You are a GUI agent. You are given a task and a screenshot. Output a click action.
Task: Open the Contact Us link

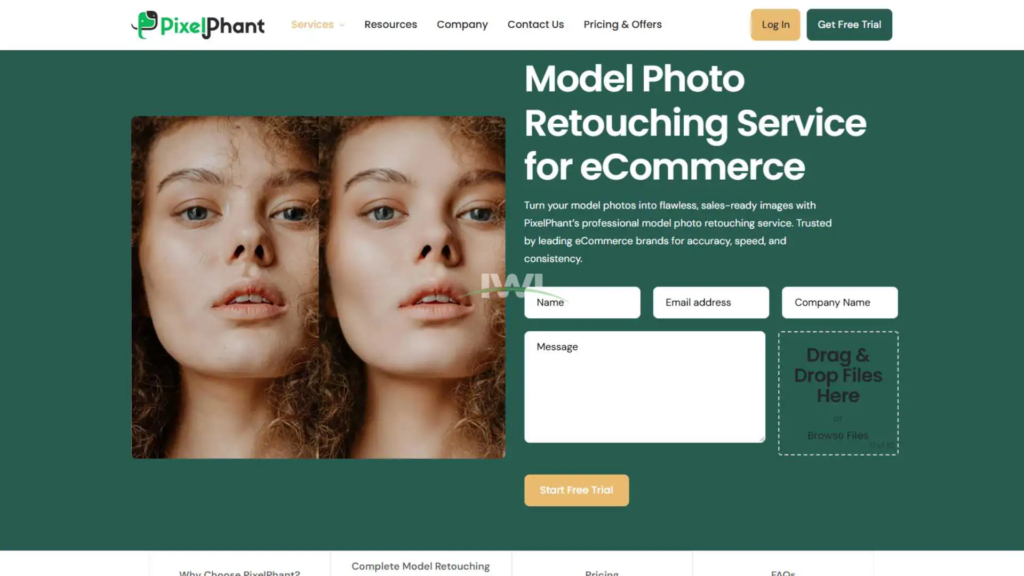tap(536, 24)
